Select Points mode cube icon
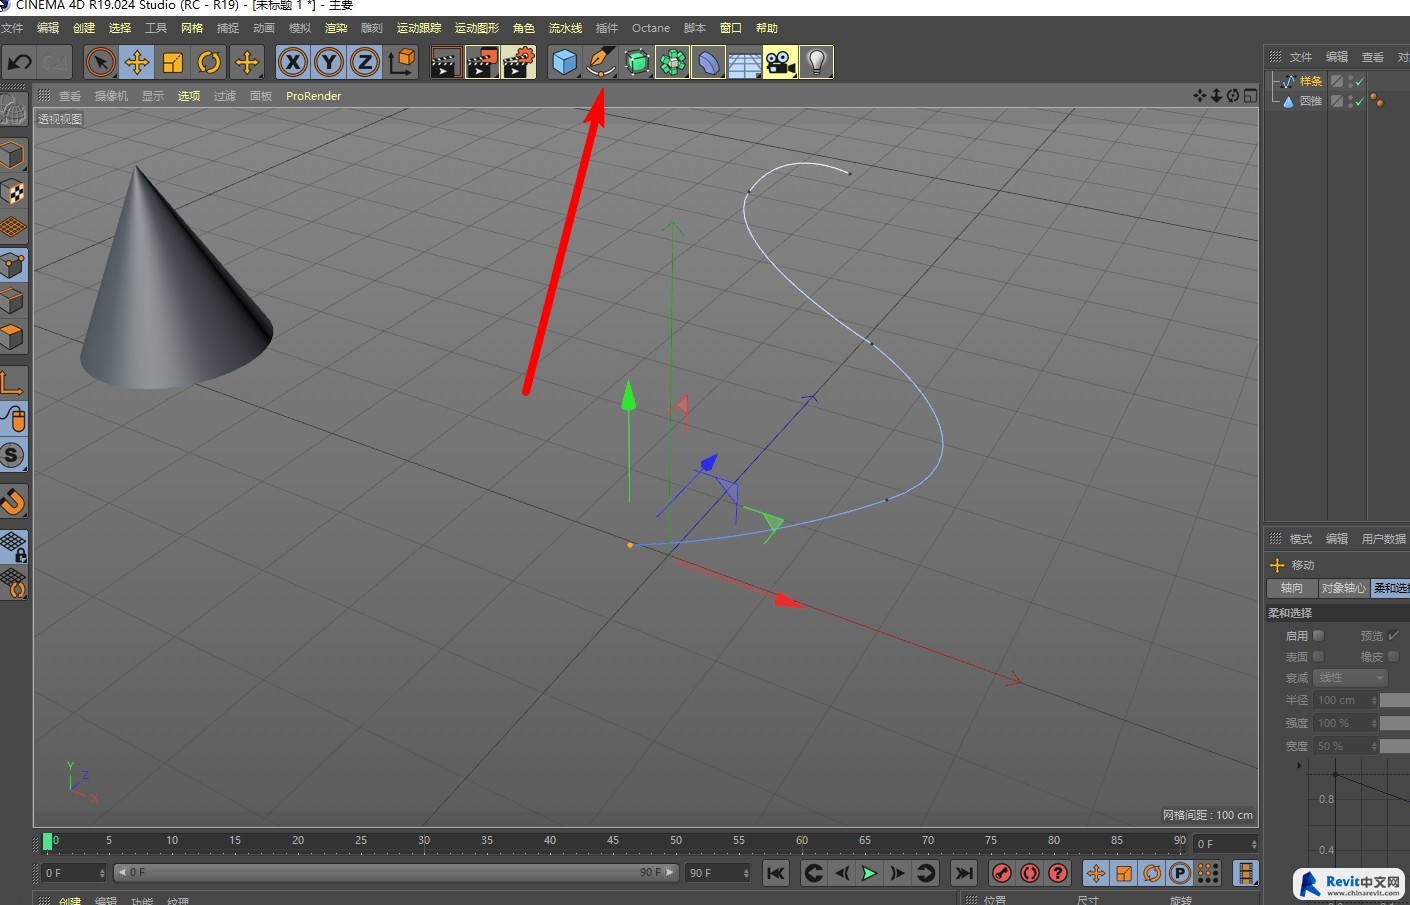Screen dimensions: 1410x905 pos(13,264)
